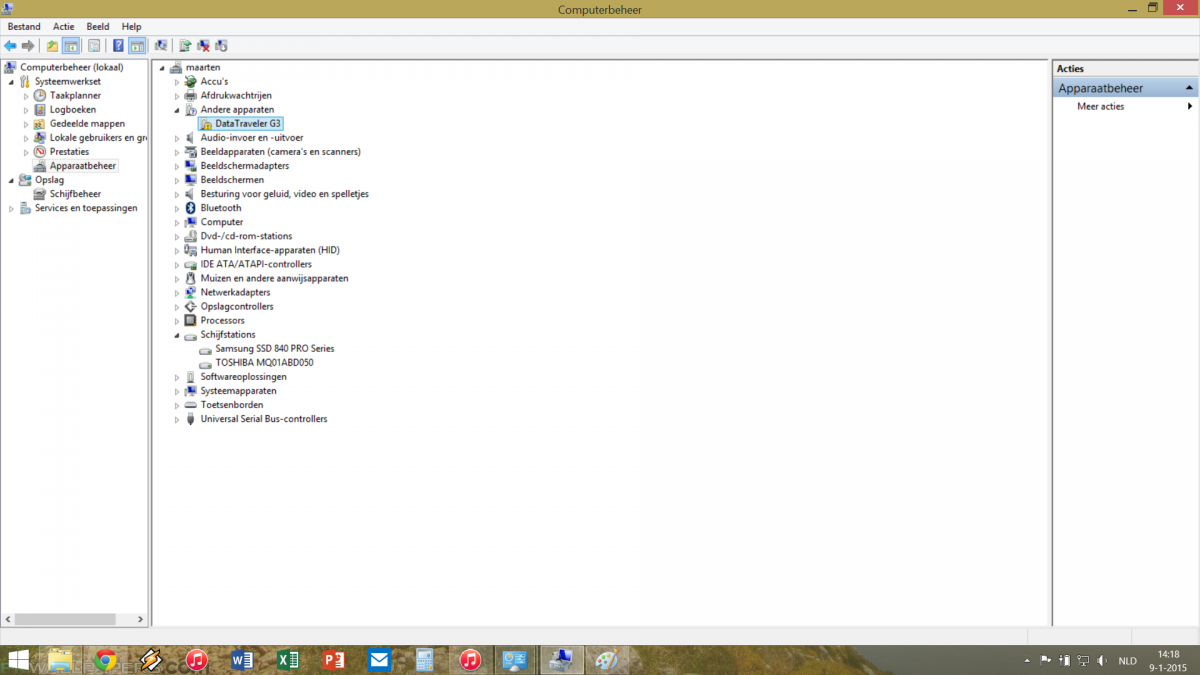
Task: Click the Update driver software toolbar icon
Action: (185, 46)
